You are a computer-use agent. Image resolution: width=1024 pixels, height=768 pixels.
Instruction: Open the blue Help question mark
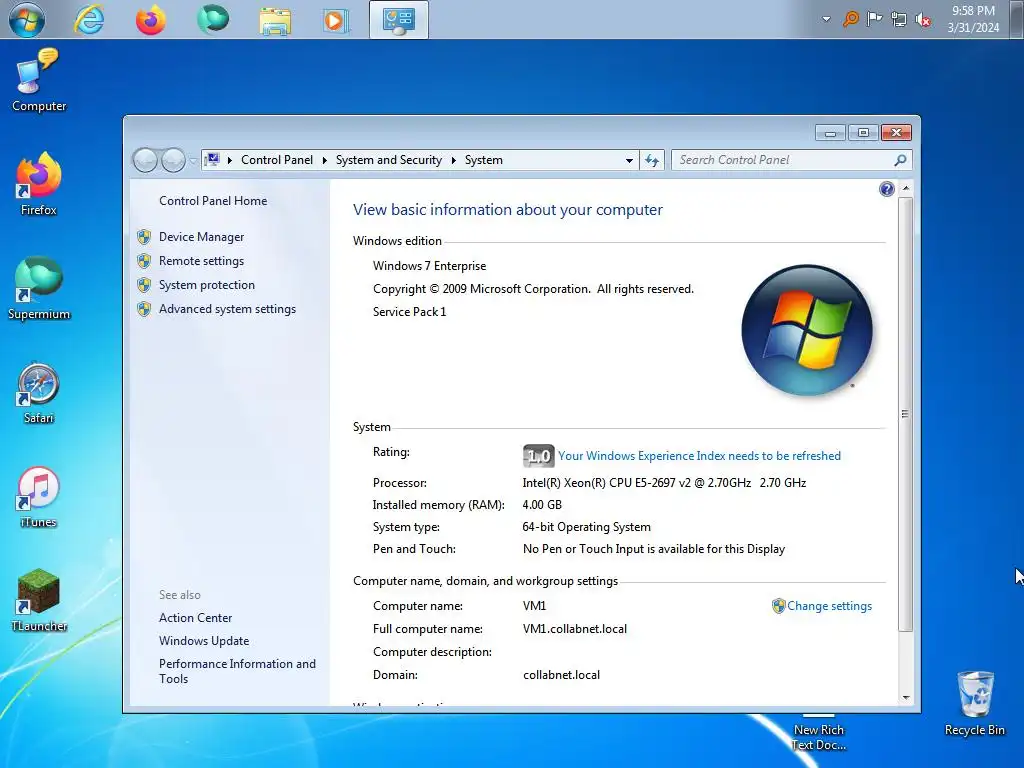(886, 189)
